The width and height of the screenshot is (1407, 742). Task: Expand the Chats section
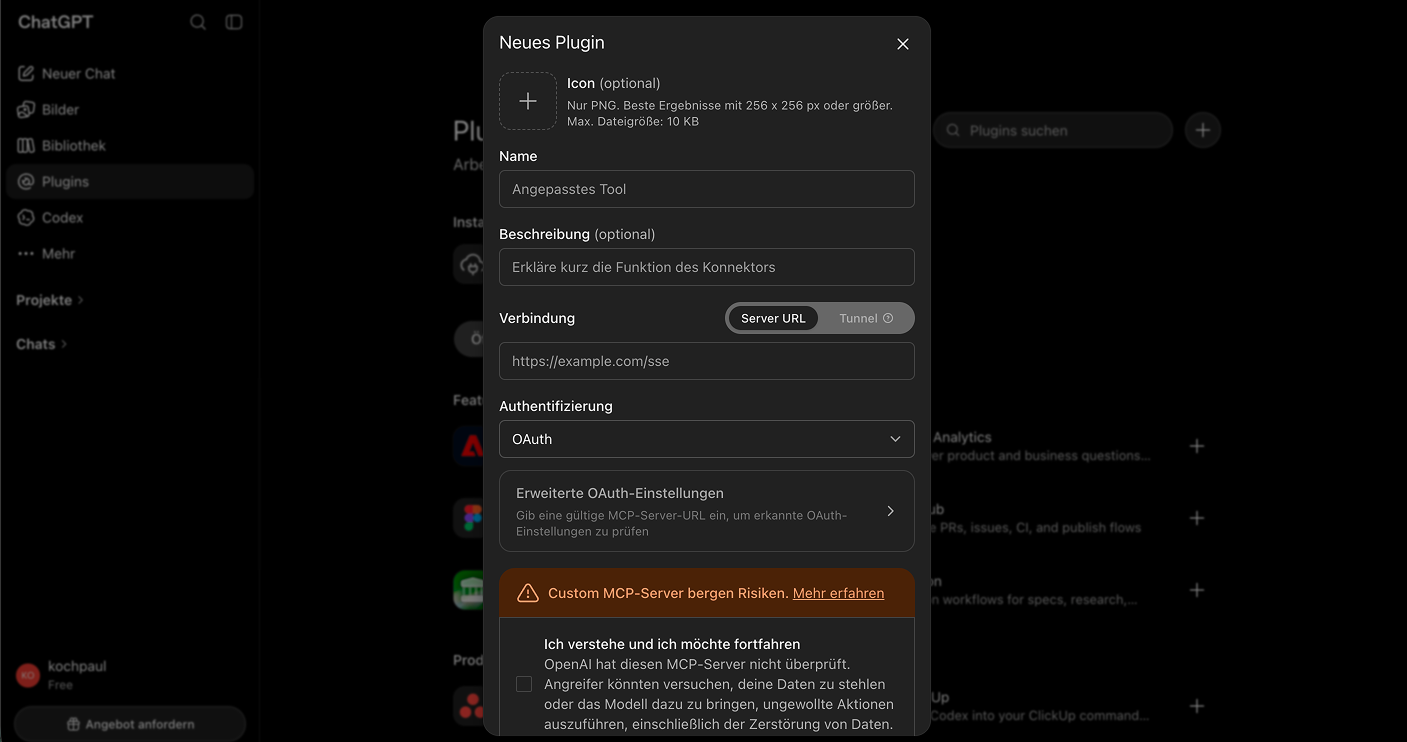42,344
